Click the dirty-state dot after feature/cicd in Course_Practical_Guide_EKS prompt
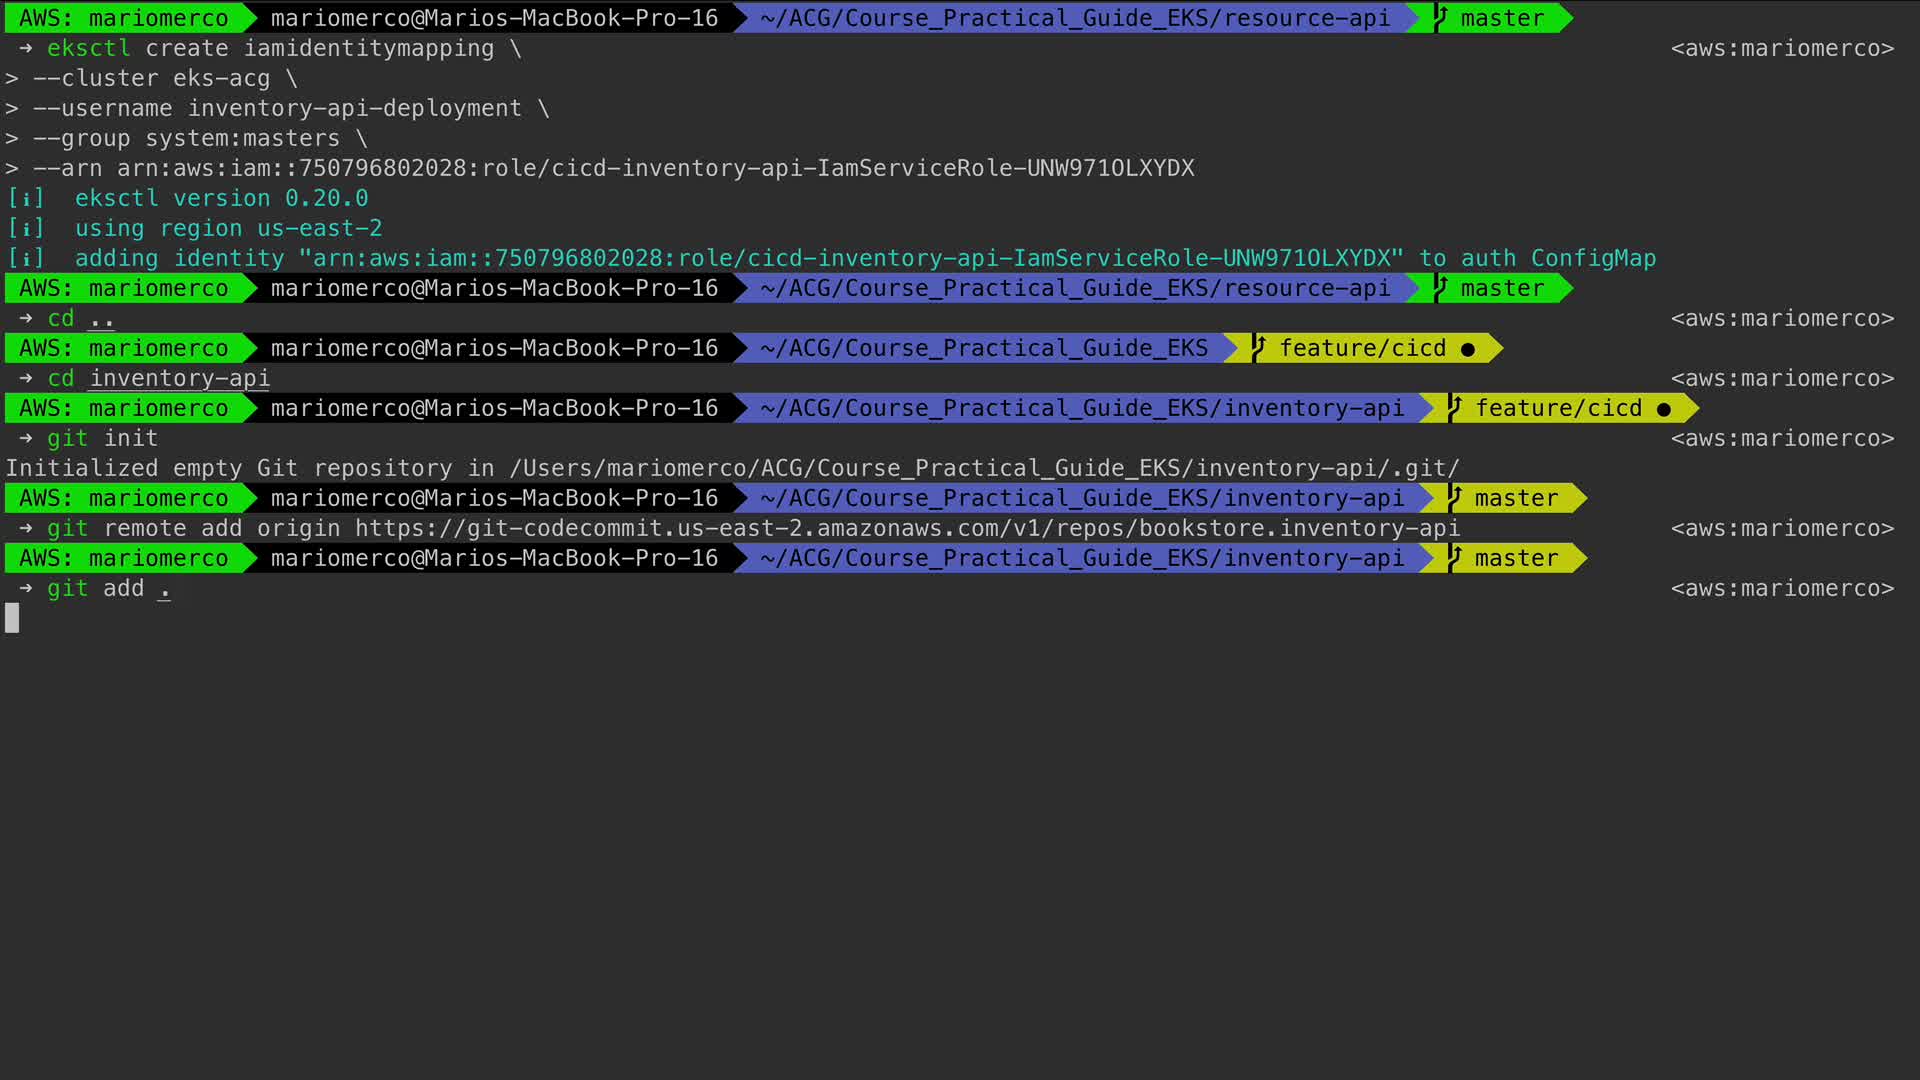The height and width of the screenshot is (1080, 1920). [x=1467, y=349]
